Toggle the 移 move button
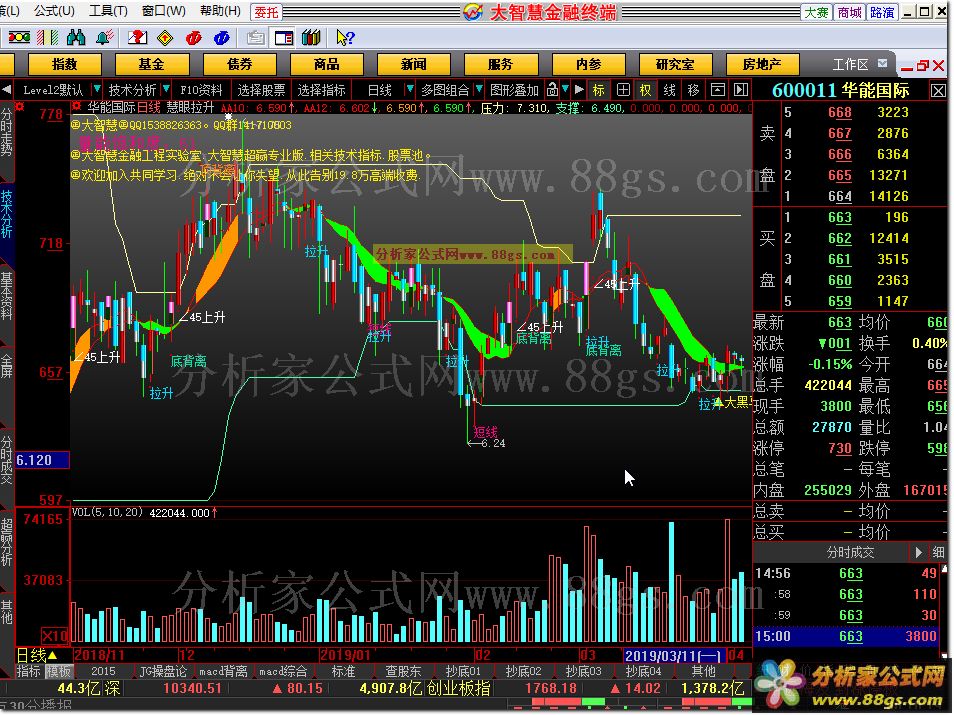Image resolution: width=954 pixels, height=715 pixels. [693, 90]
